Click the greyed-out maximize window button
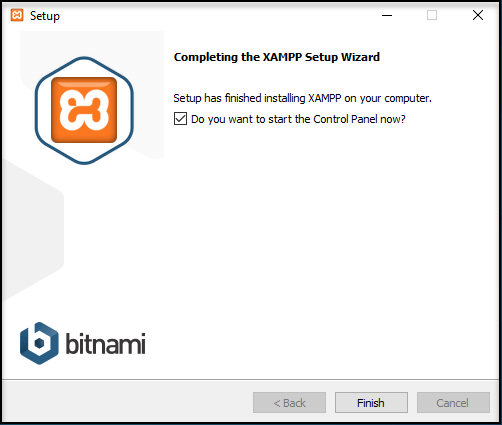 pyautogui.click(x=432, y=15)
